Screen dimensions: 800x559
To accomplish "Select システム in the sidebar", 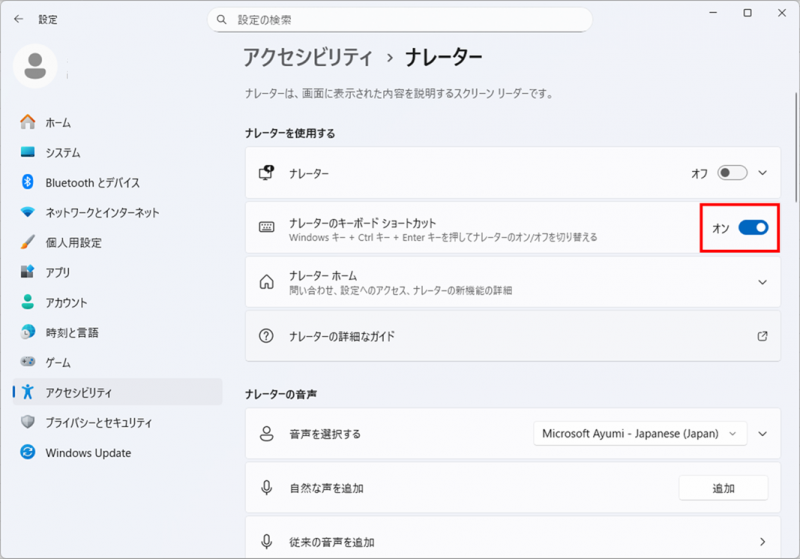I will tap(62, 153).
